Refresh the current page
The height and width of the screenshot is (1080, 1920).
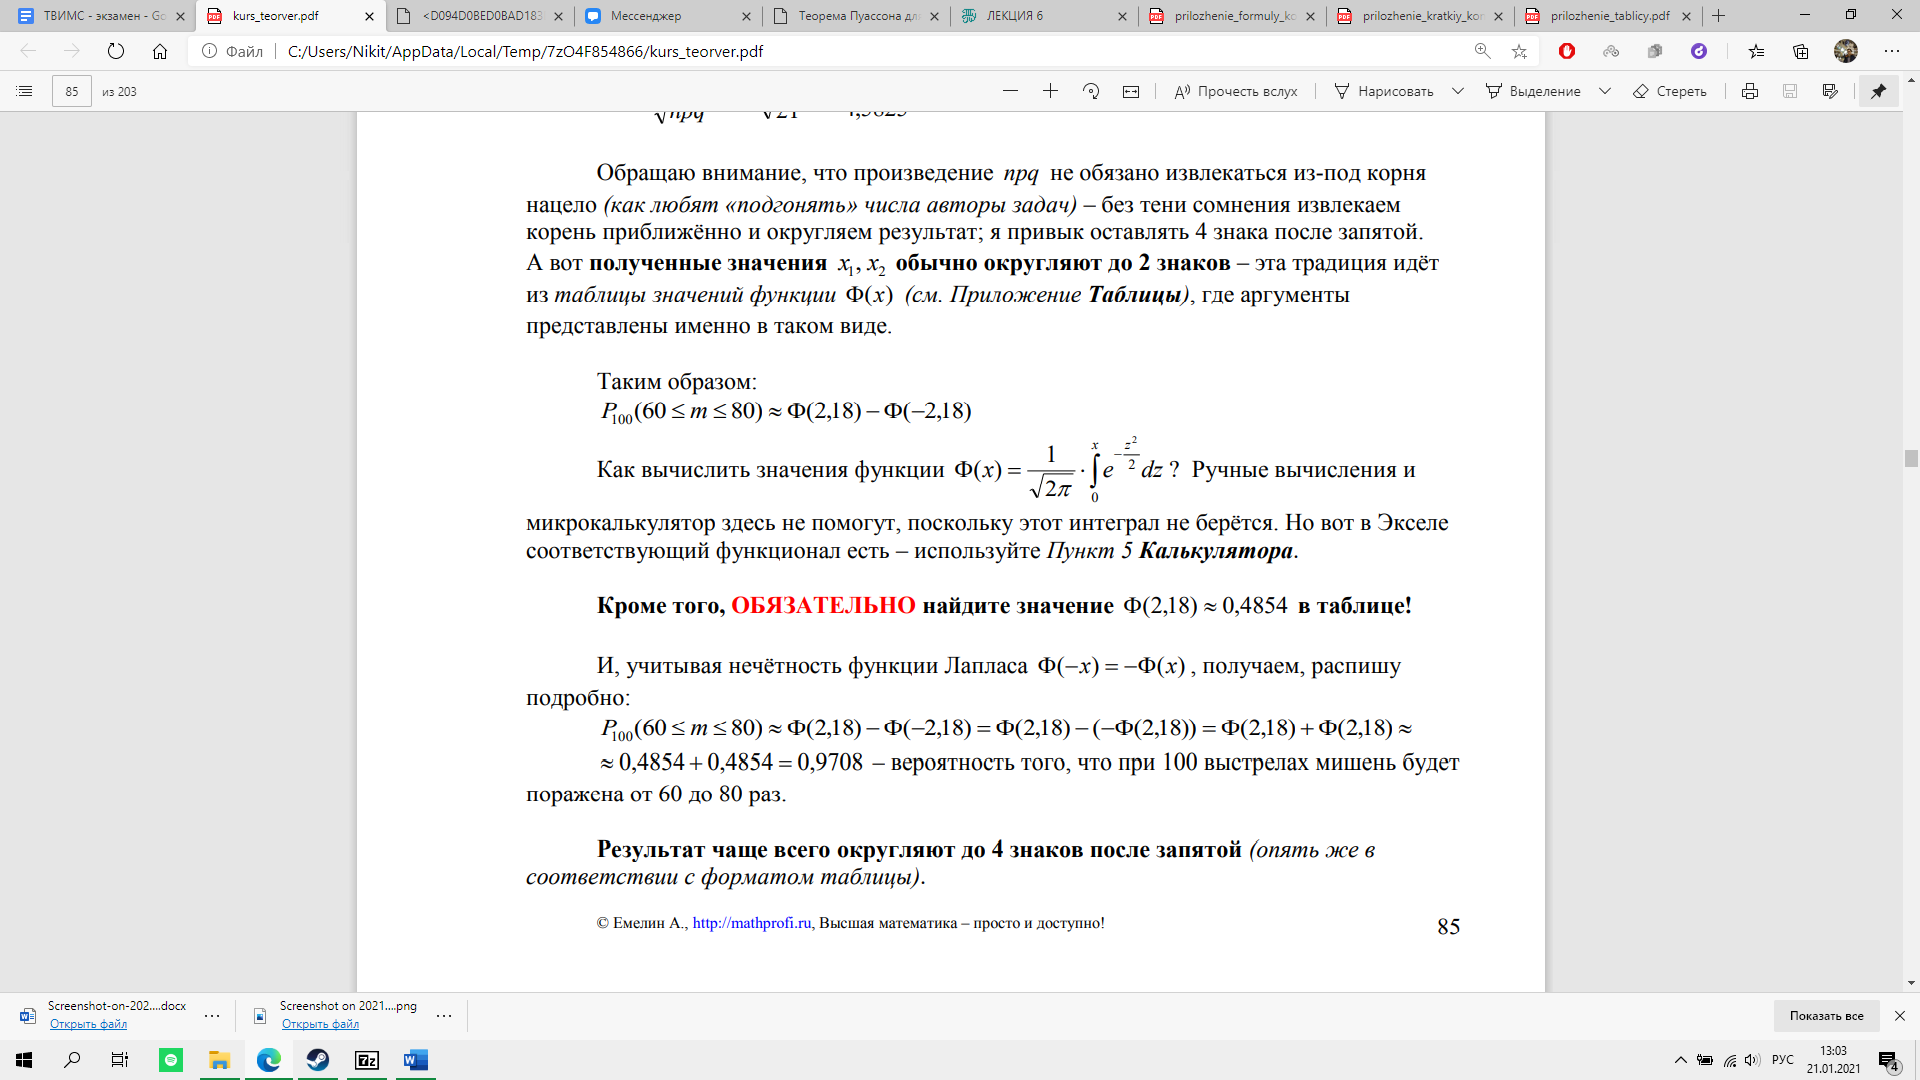click(x=116, y=51)
